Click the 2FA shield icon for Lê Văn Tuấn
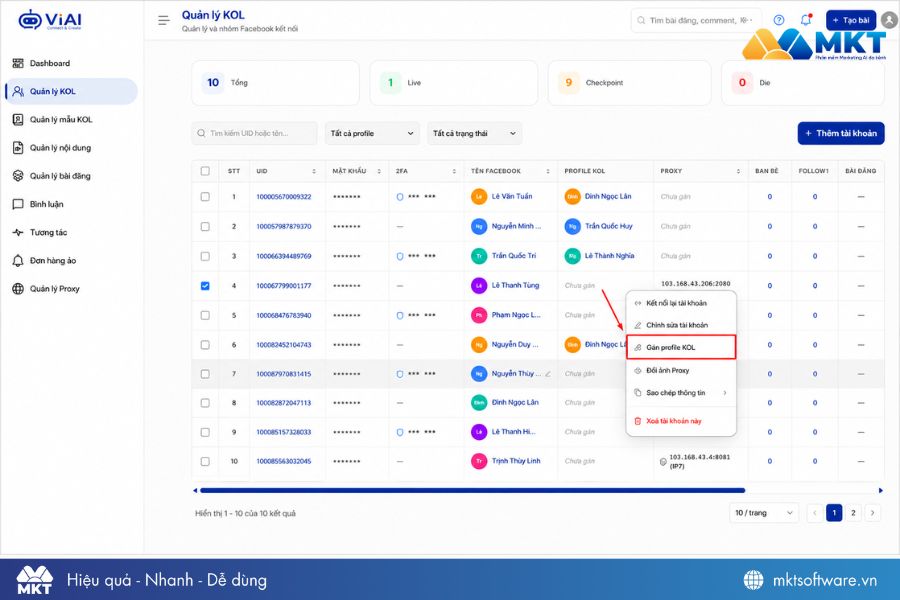The image size is (900, 600). click(399, 197)
